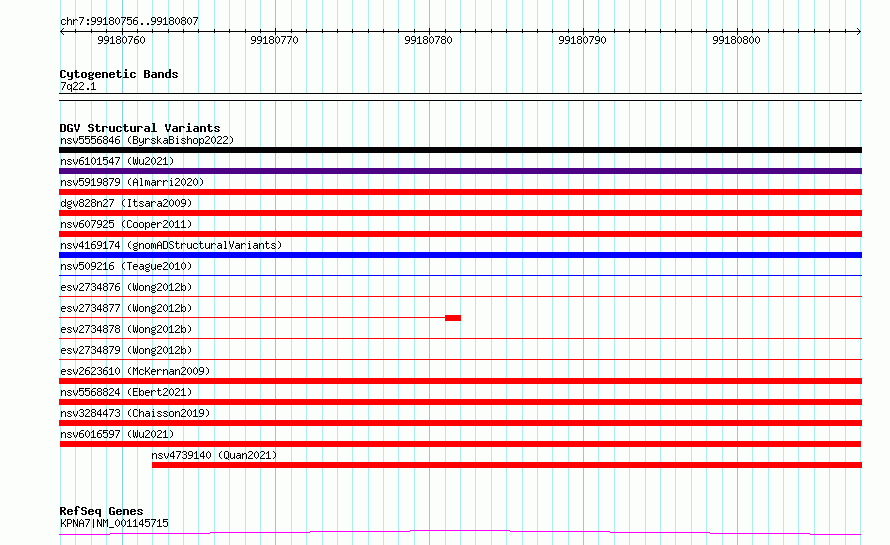Click ruler position 99180800
The image size is (890, 545).
[736, 40]
